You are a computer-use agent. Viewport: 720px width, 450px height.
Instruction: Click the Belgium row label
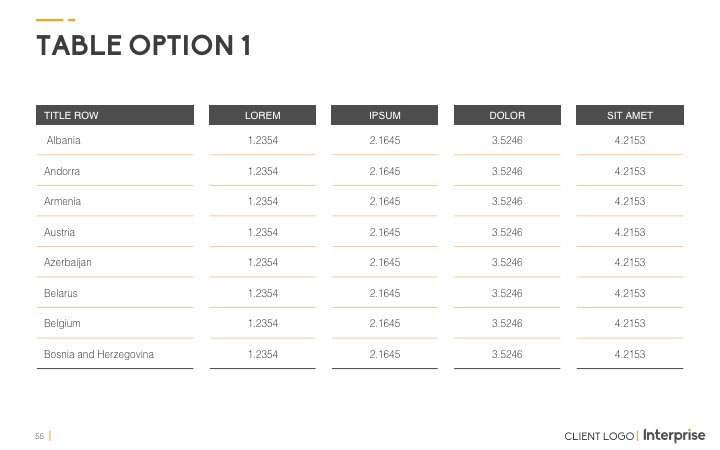click(62, 324)
